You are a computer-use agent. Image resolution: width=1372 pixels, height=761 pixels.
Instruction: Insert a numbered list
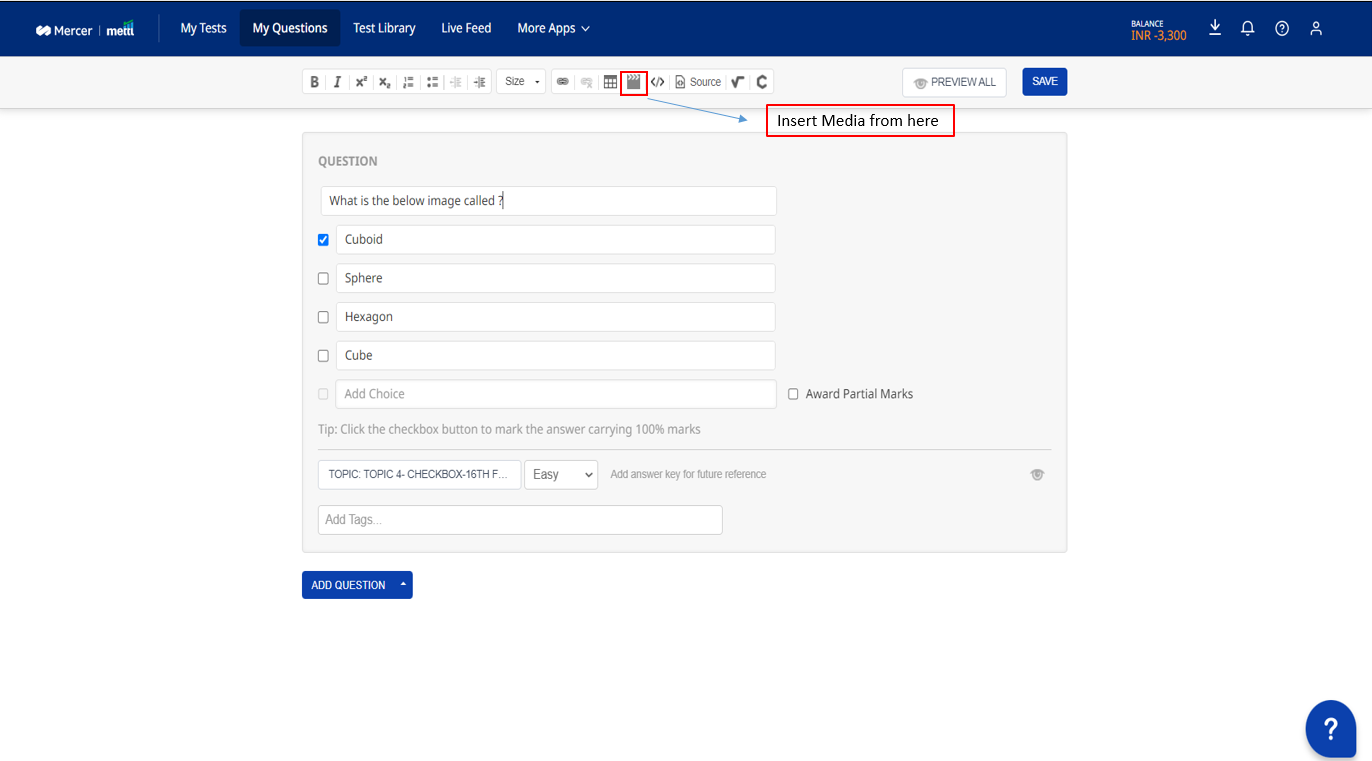(x=408, y=82)
